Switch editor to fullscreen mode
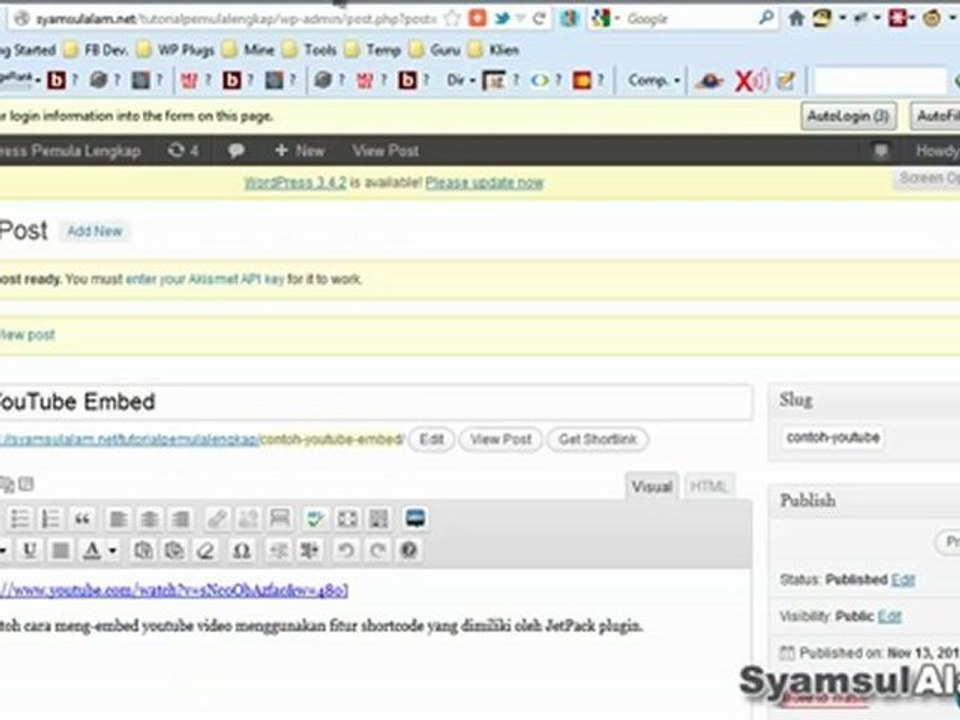This screenshot has width=960, height=720. pos(347,519)
